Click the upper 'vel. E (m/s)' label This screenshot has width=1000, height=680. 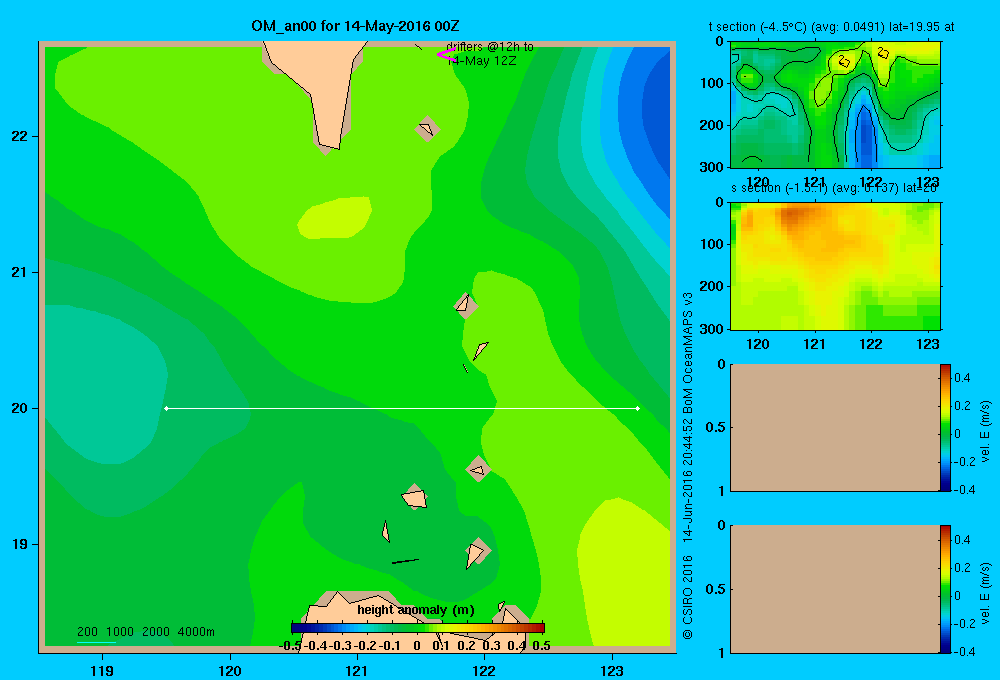pyautogui.click(x=986, y=431)
